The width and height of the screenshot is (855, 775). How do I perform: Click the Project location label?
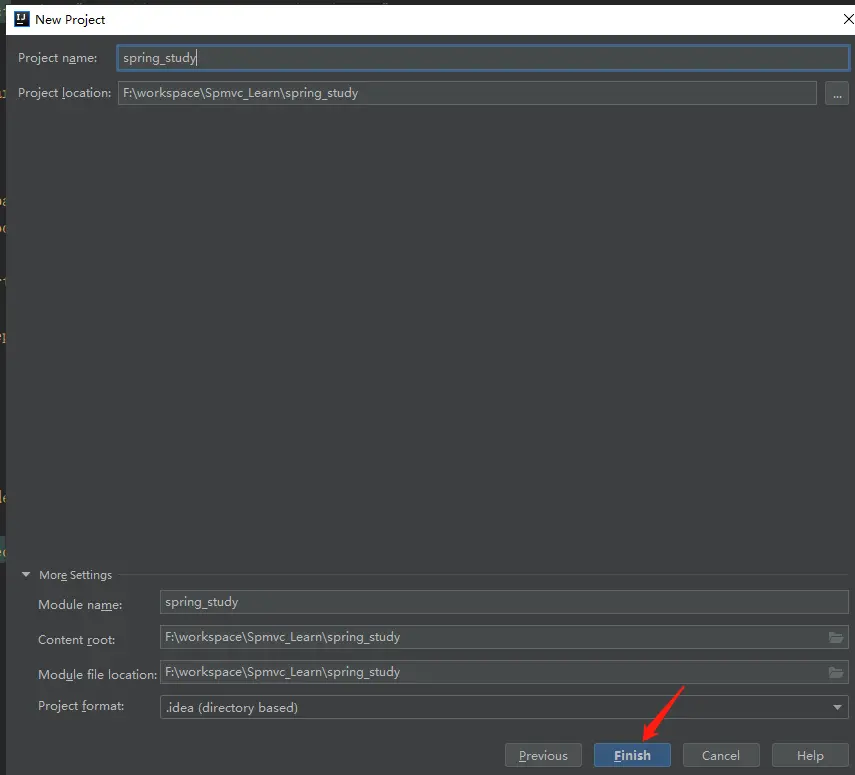point(64,93)
